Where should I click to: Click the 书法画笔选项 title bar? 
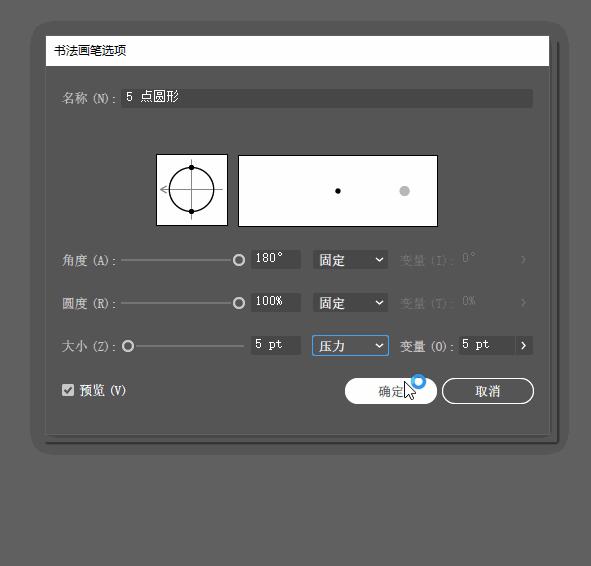click(297, 51)
